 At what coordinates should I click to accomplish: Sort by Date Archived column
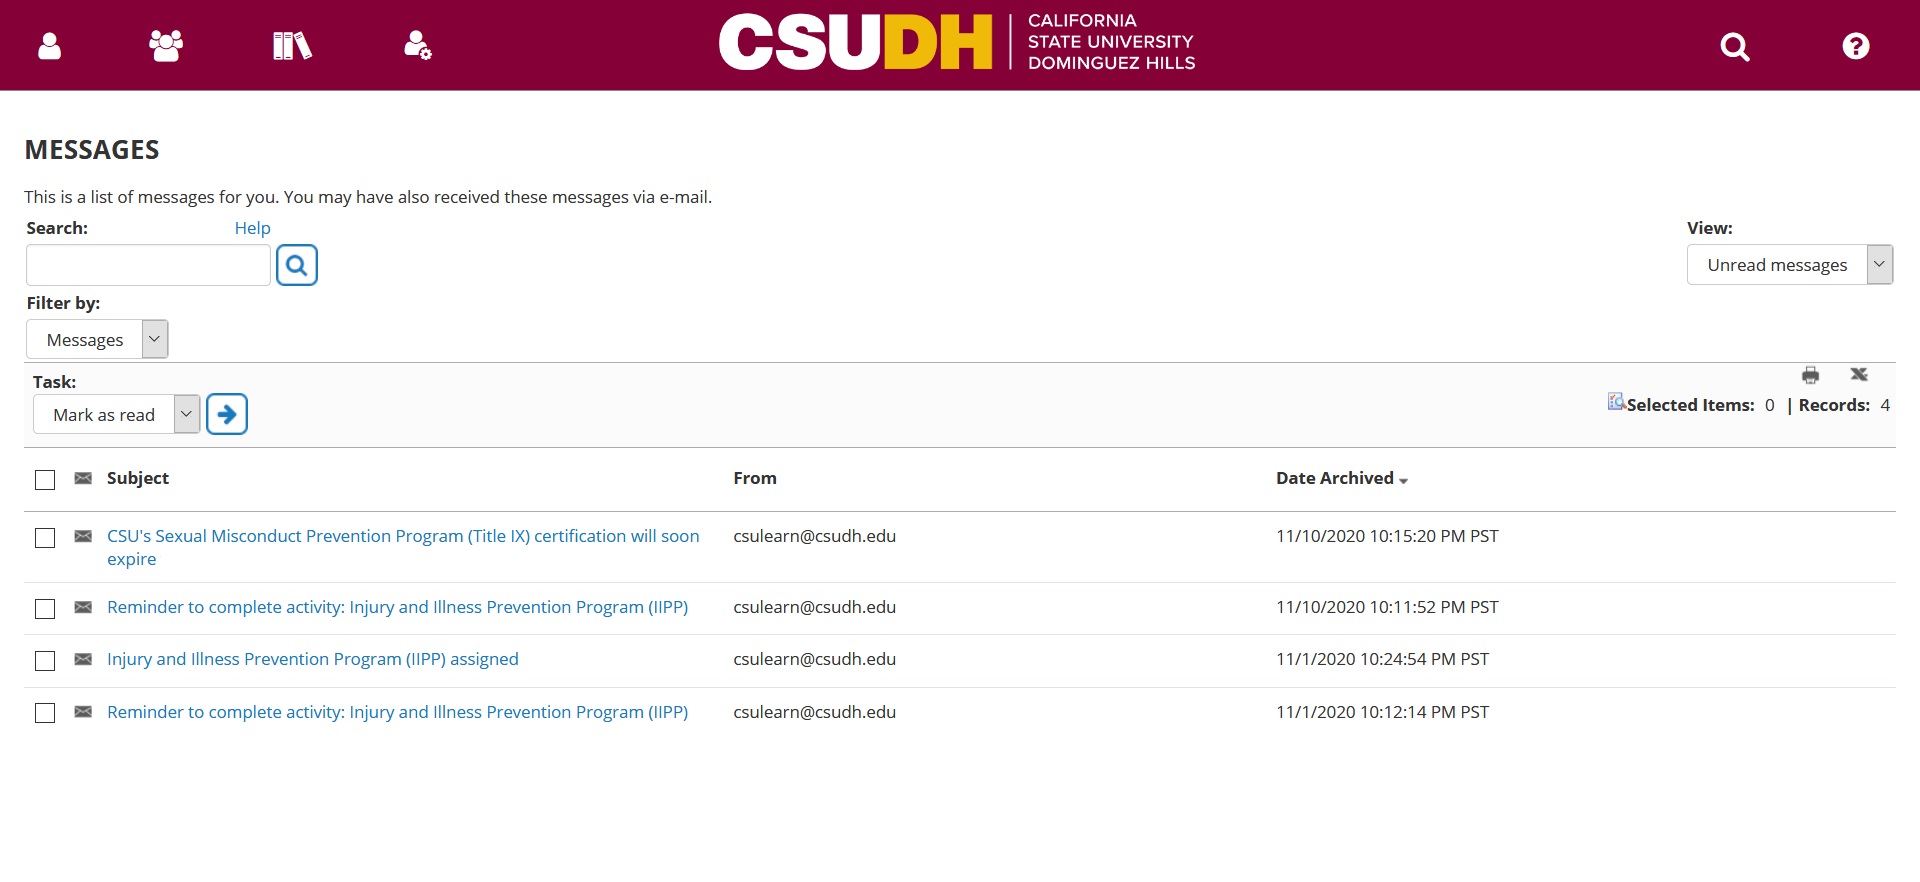[x=1342, y=478]
